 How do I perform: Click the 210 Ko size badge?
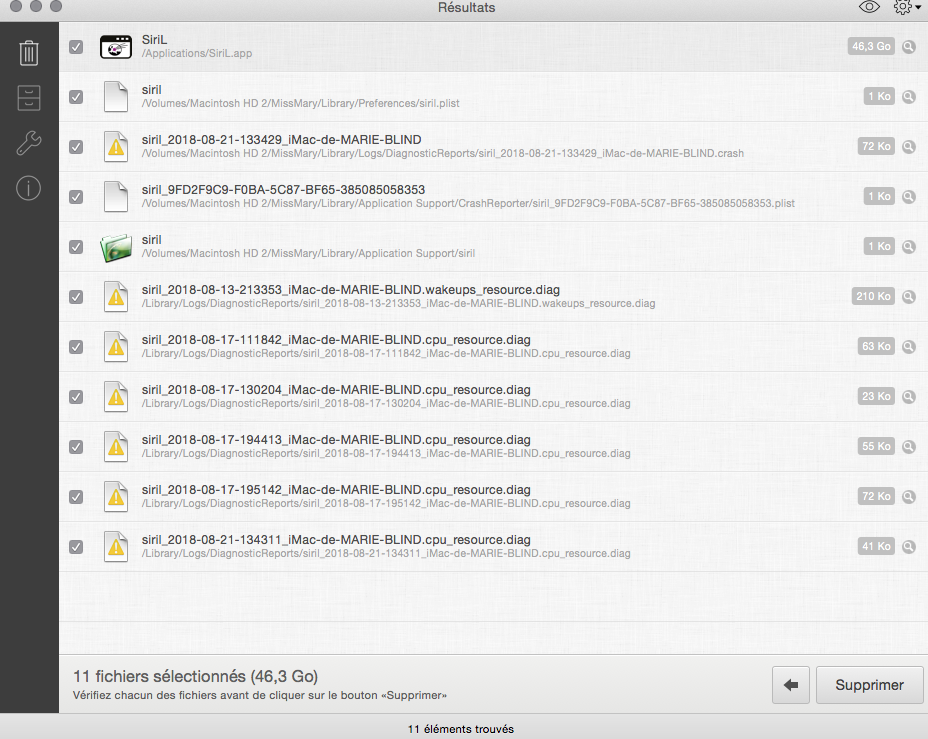pos(873,296)
